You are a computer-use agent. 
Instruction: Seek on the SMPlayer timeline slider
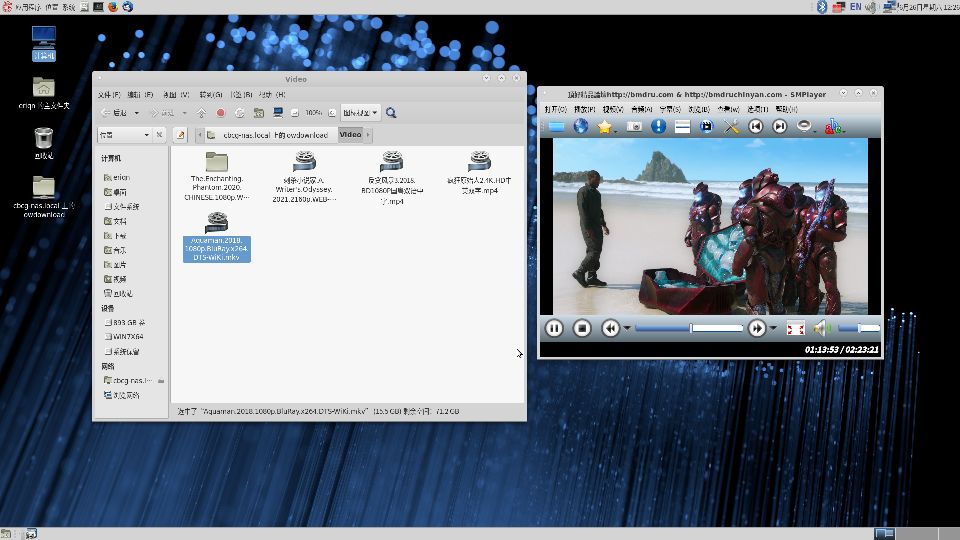[x=689, y=329]
